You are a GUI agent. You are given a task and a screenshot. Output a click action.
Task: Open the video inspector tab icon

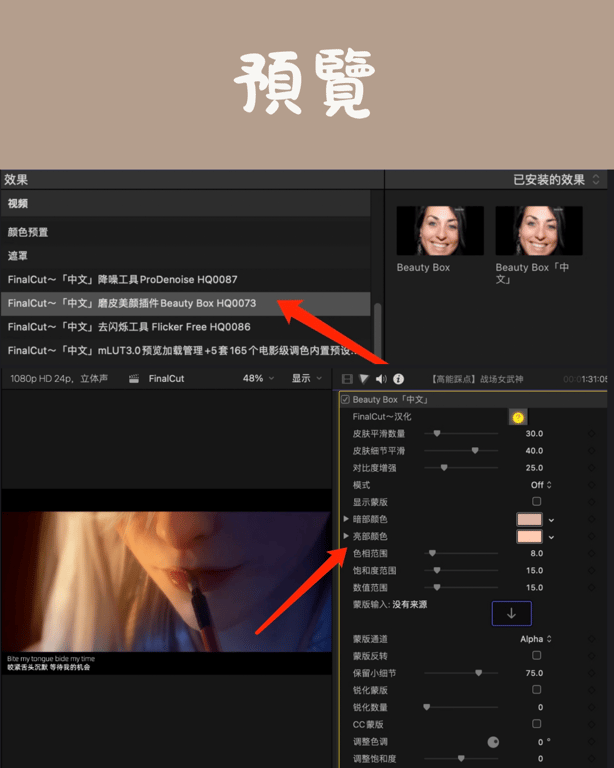point(347,379)
